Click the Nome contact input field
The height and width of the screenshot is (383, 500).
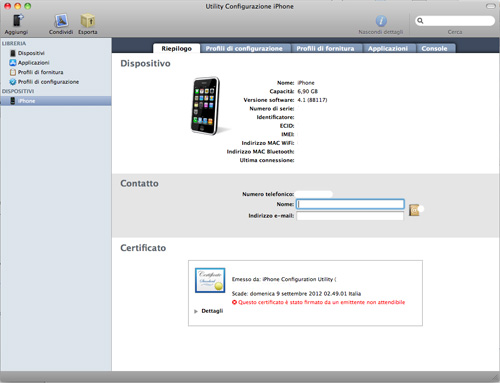(x=350, y=204)
